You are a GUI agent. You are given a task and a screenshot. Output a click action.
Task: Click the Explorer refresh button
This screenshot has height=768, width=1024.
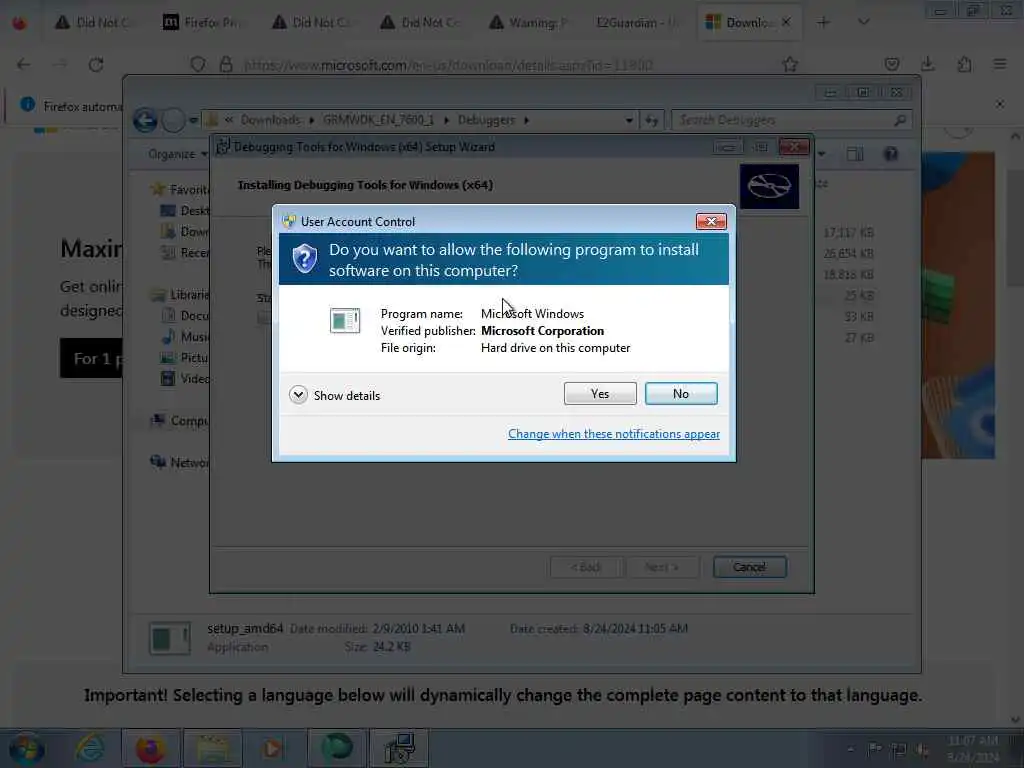coord(651,120)
